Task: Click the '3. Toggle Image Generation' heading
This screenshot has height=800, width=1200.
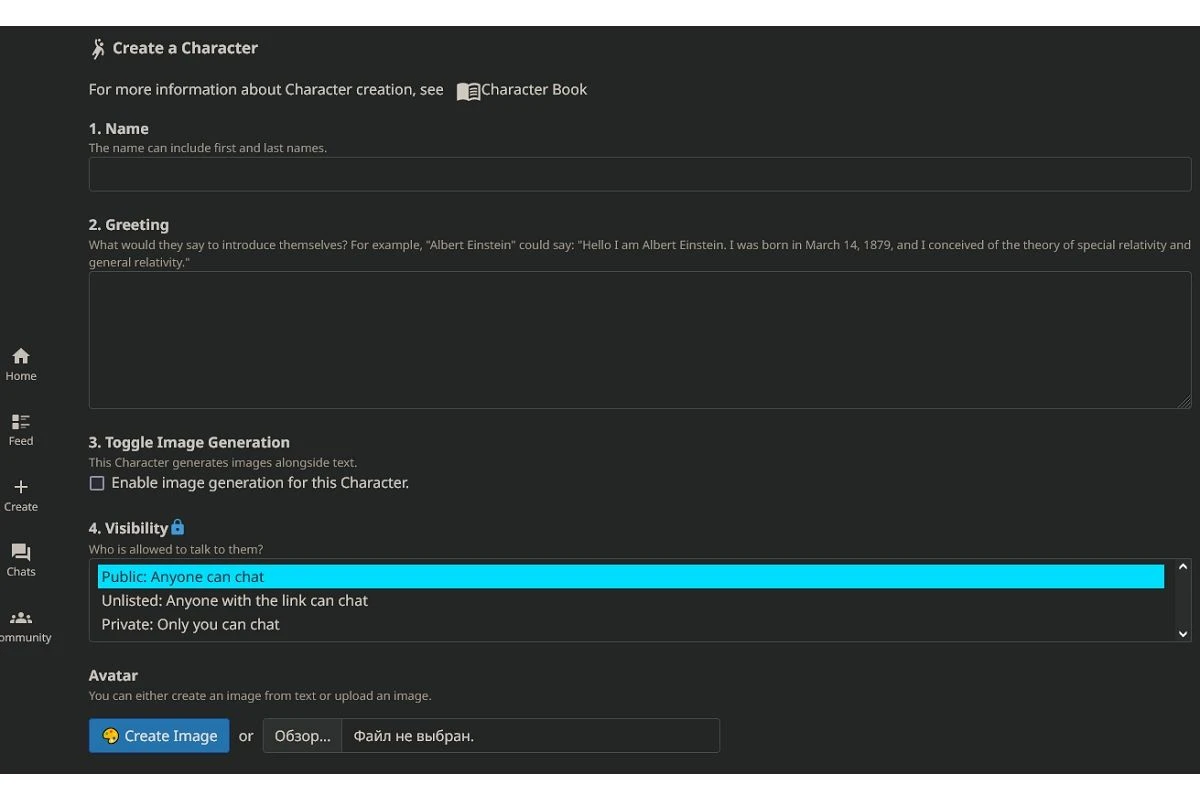Action: (189, 442)
